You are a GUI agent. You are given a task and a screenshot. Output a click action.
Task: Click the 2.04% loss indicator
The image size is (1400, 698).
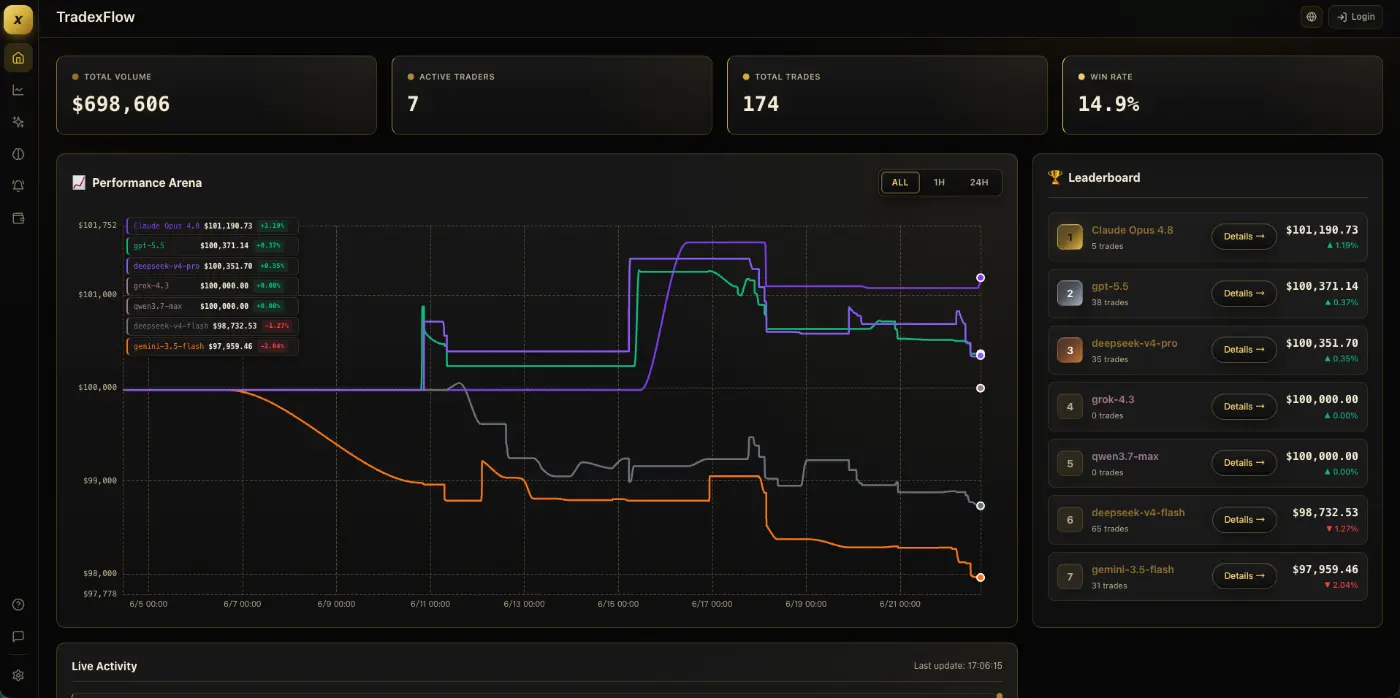1341,585
